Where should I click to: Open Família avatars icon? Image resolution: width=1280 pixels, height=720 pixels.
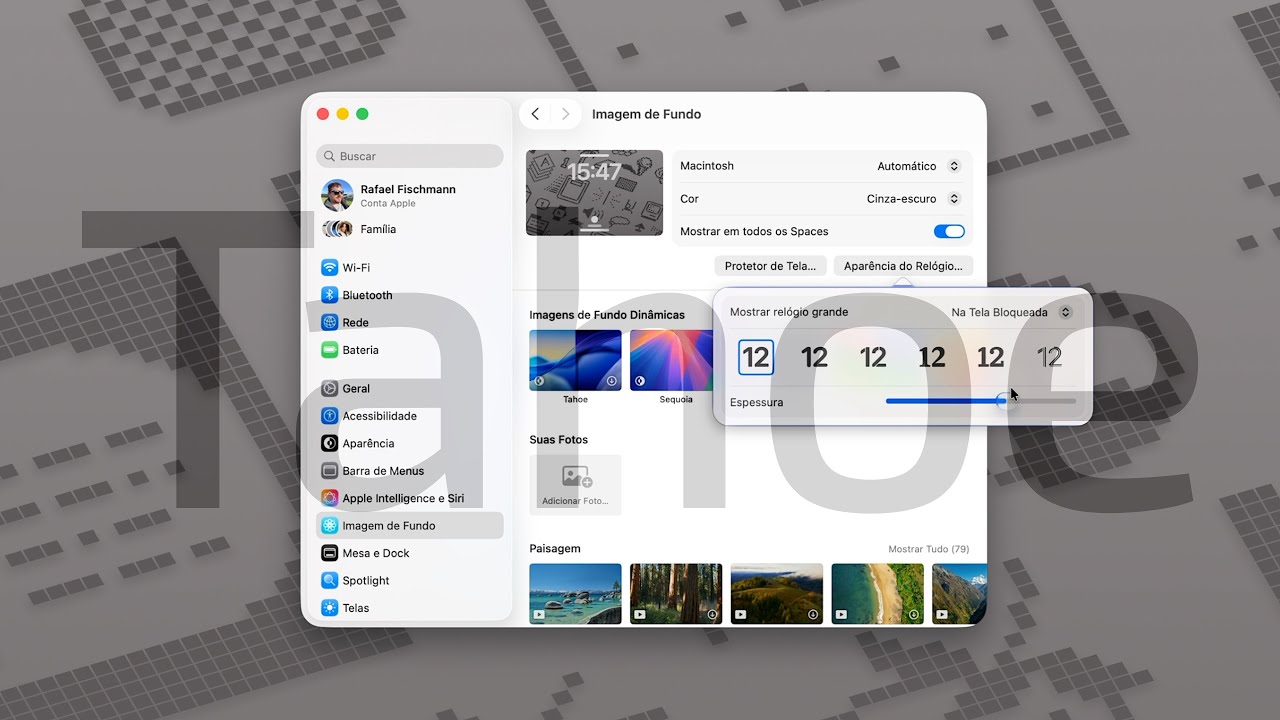(337, 229)
